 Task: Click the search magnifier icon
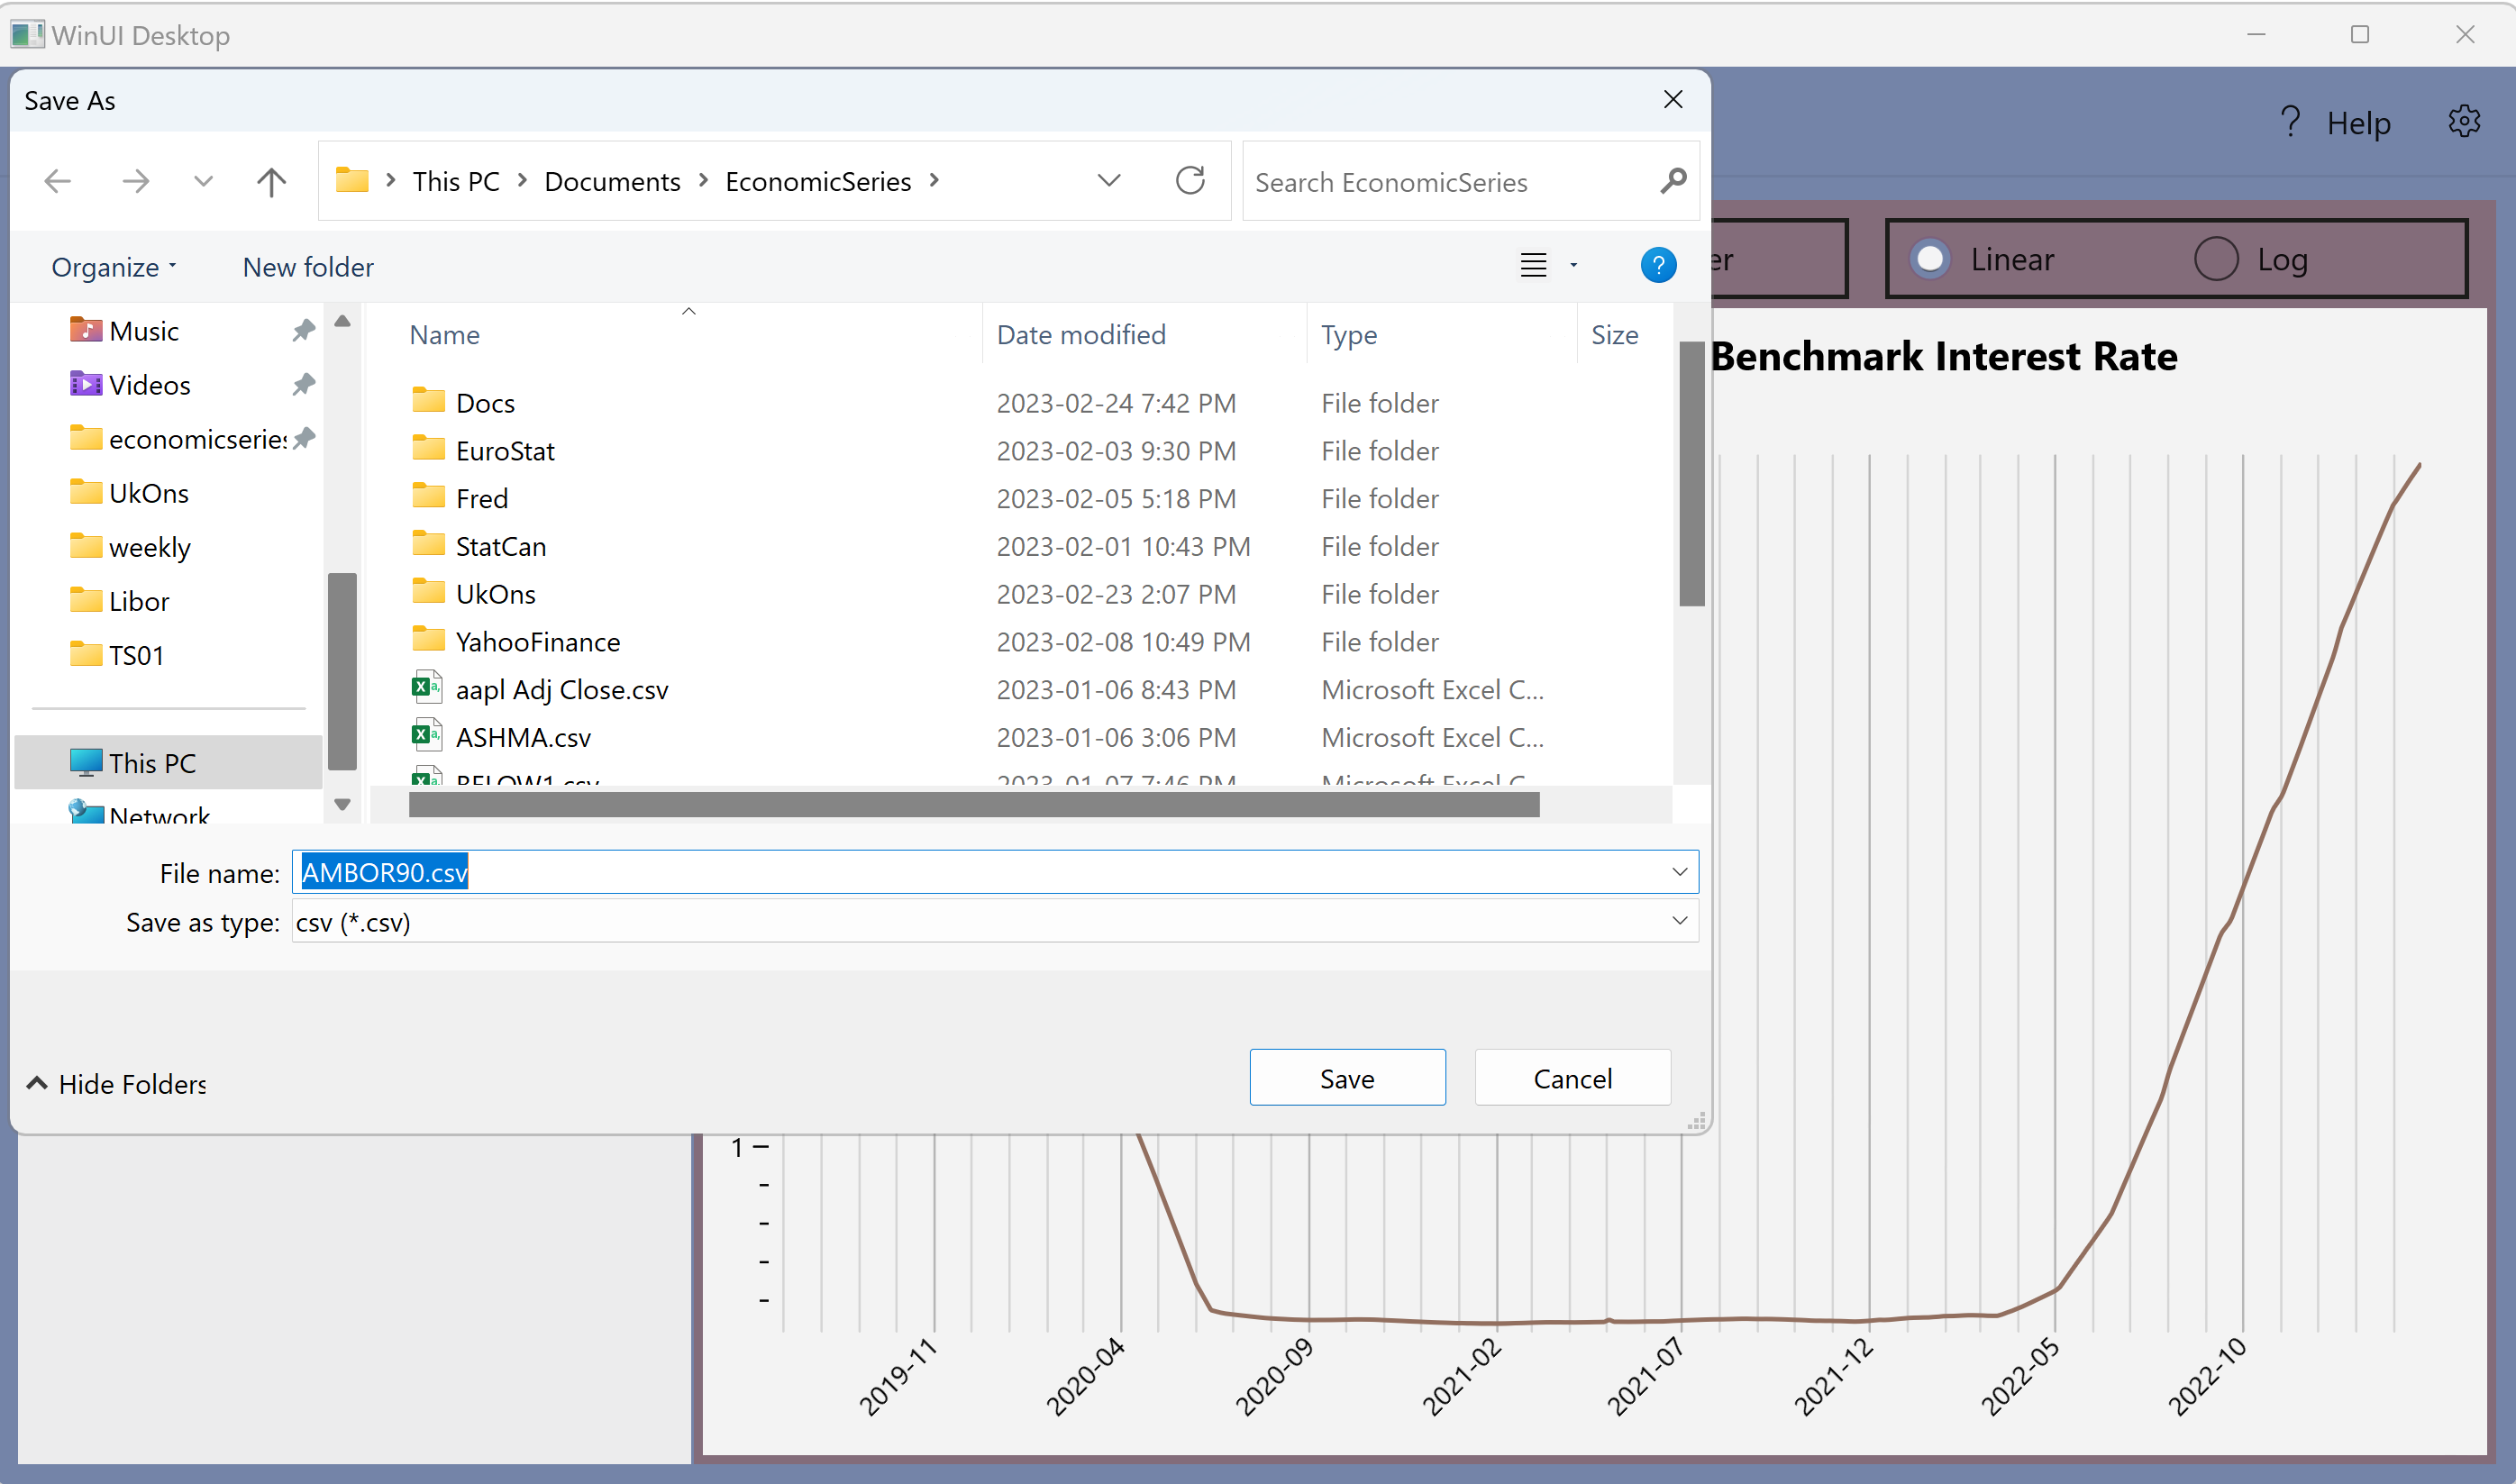tap(1673, 181)
